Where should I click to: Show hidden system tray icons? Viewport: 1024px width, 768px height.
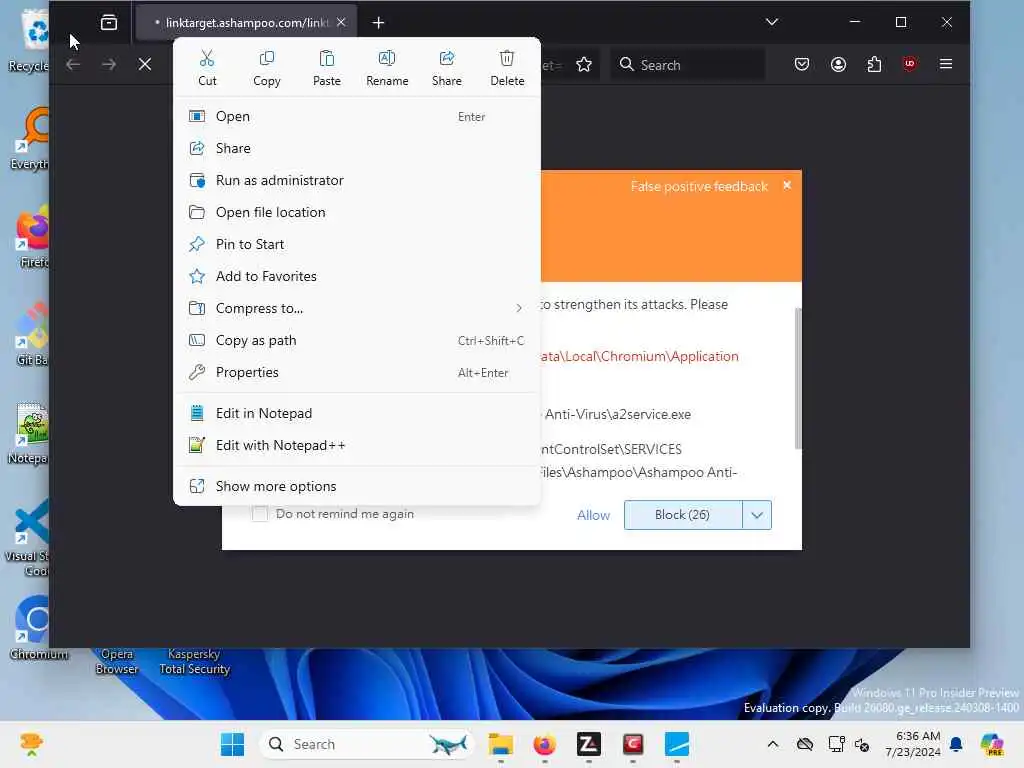point(773,744)
